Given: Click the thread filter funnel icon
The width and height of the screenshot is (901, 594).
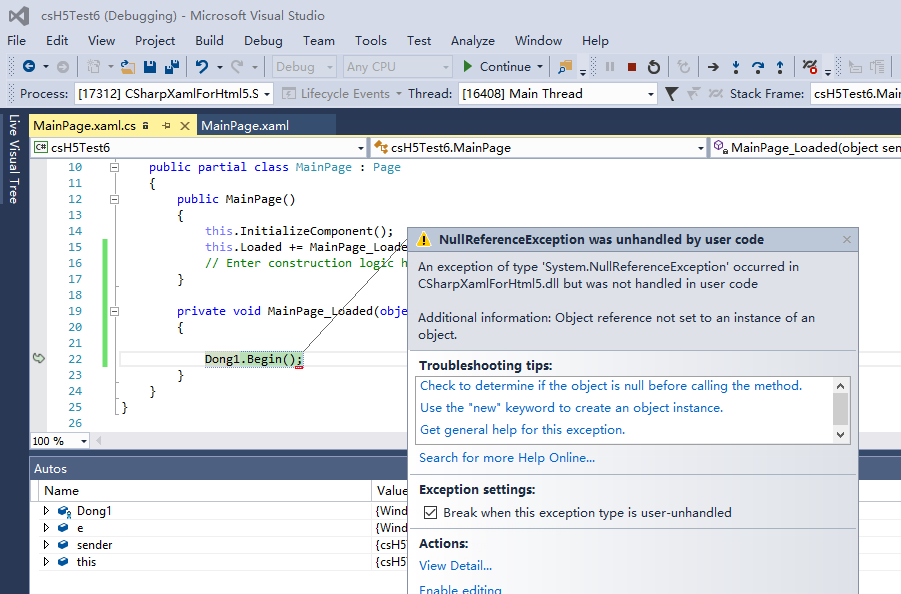Looking at the screenshot, I should 671,94.
